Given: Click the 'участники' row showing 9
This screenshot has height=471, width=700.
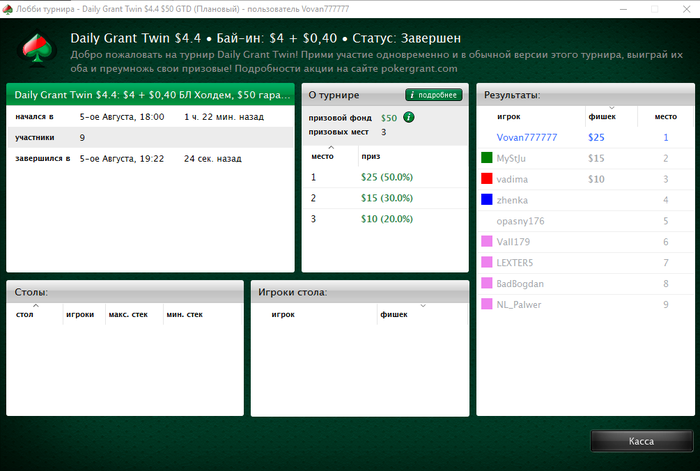Looking at the screenshot, I should 150,138.
